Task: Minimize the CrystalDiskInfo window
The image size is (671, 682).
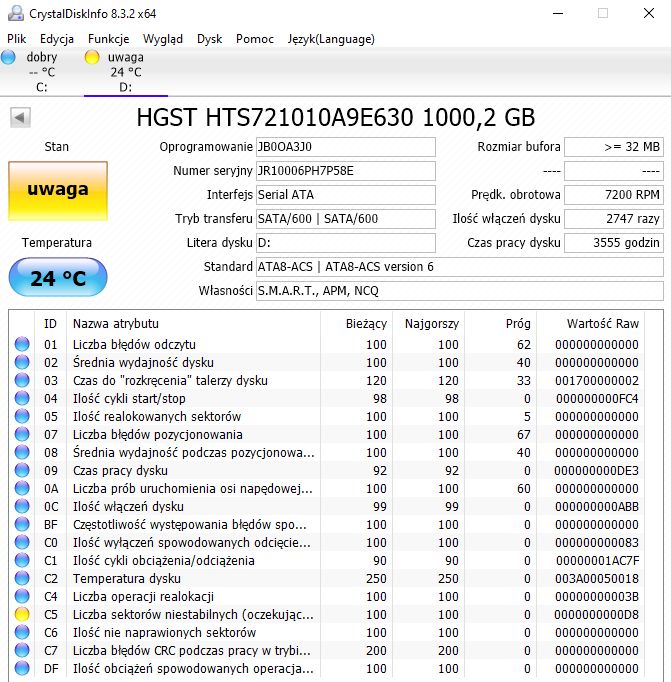Action: pos(558,13)
